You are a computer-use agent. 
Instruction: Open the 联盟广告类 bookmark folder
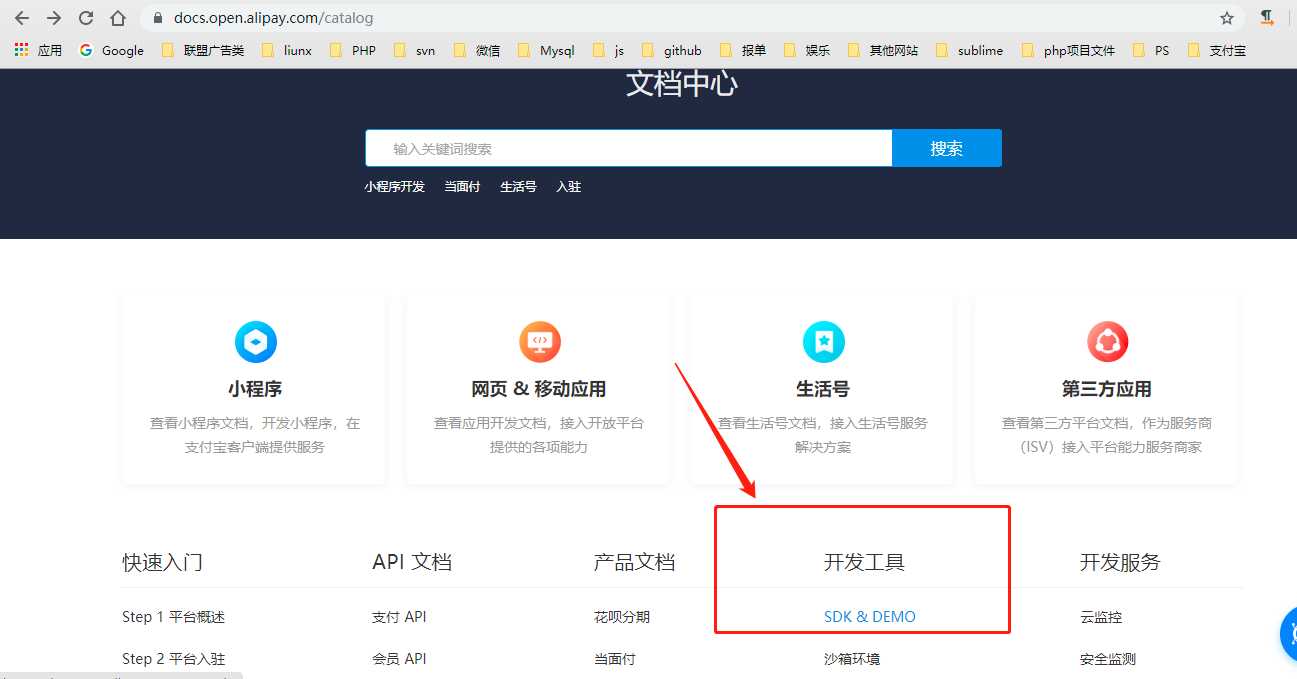coord(203,50)
